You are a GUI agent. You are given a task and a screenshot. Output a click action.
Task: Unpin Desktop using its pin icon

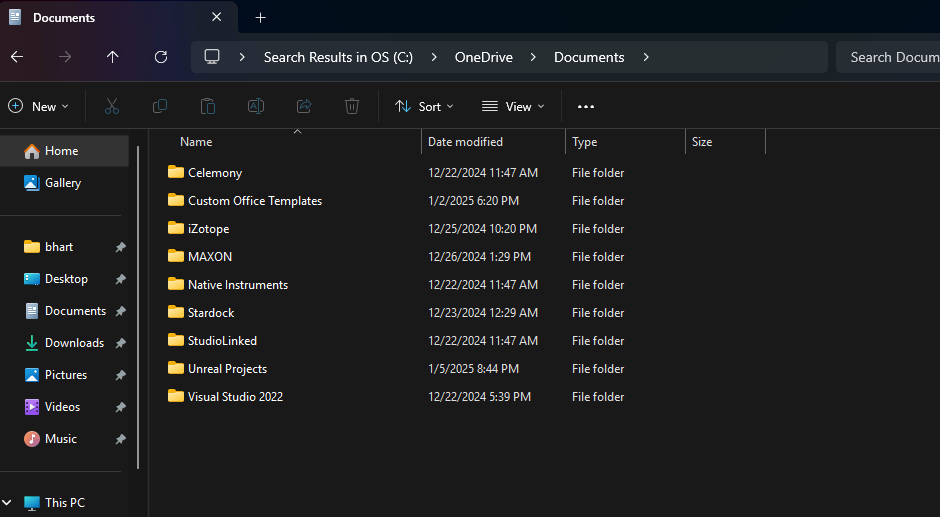pyautogui.click(x=120, y=279)
